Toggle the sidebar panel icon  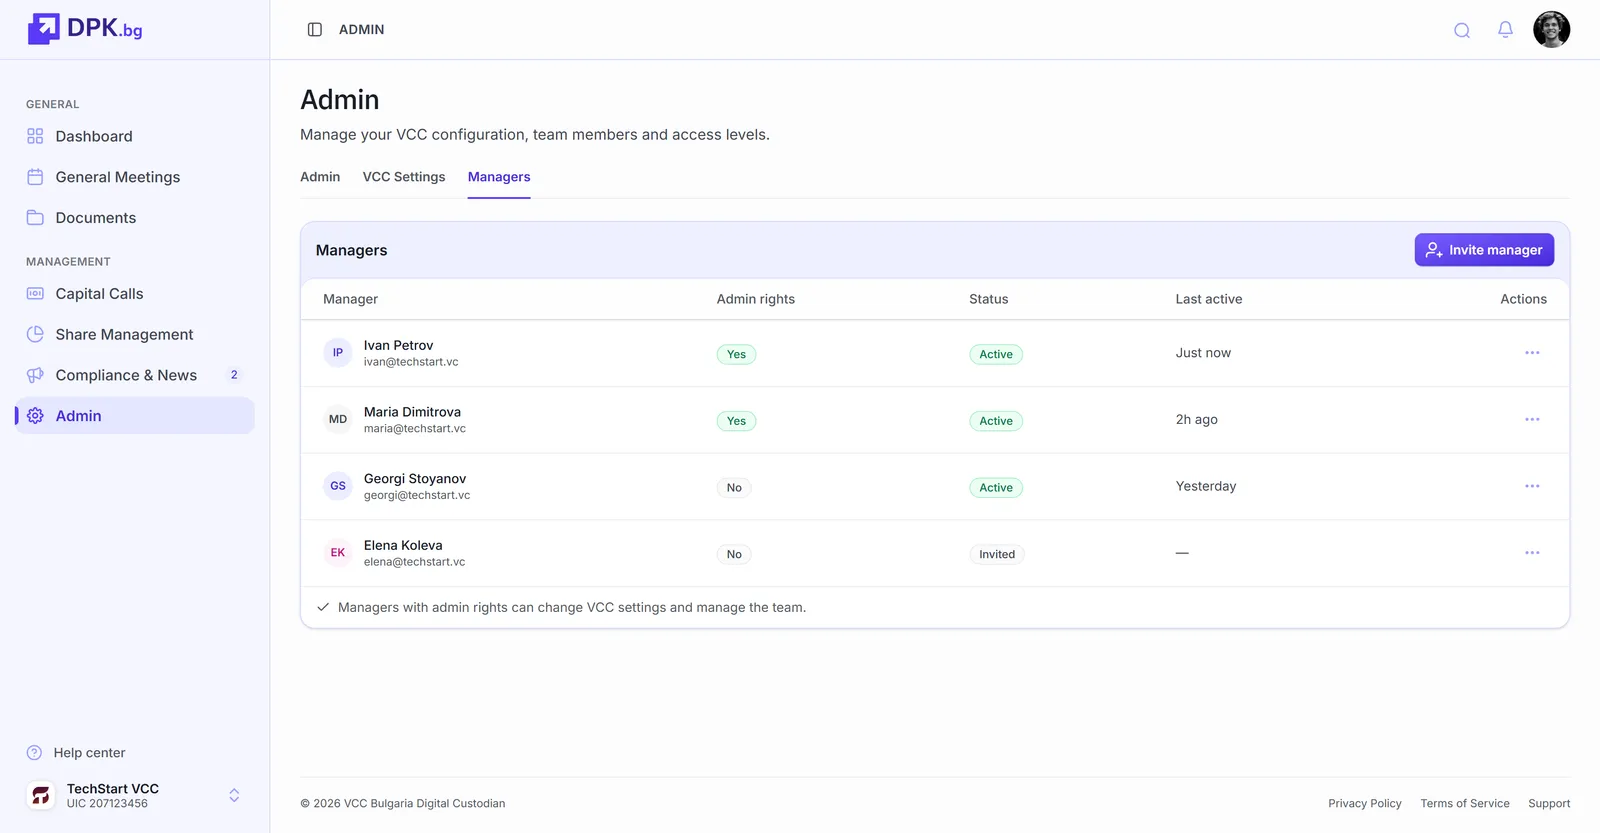pyautogui.click(x=315, y=30)
